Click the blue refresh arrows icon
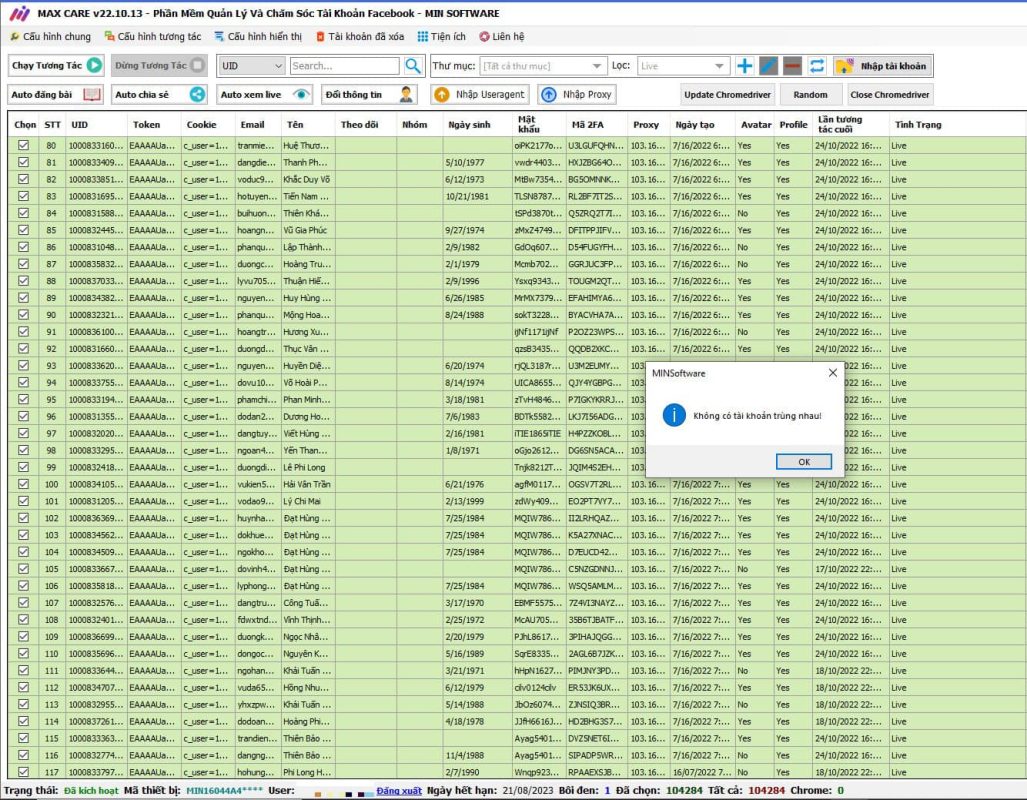The image size is (1027, 800). click(x=817, y=66)
